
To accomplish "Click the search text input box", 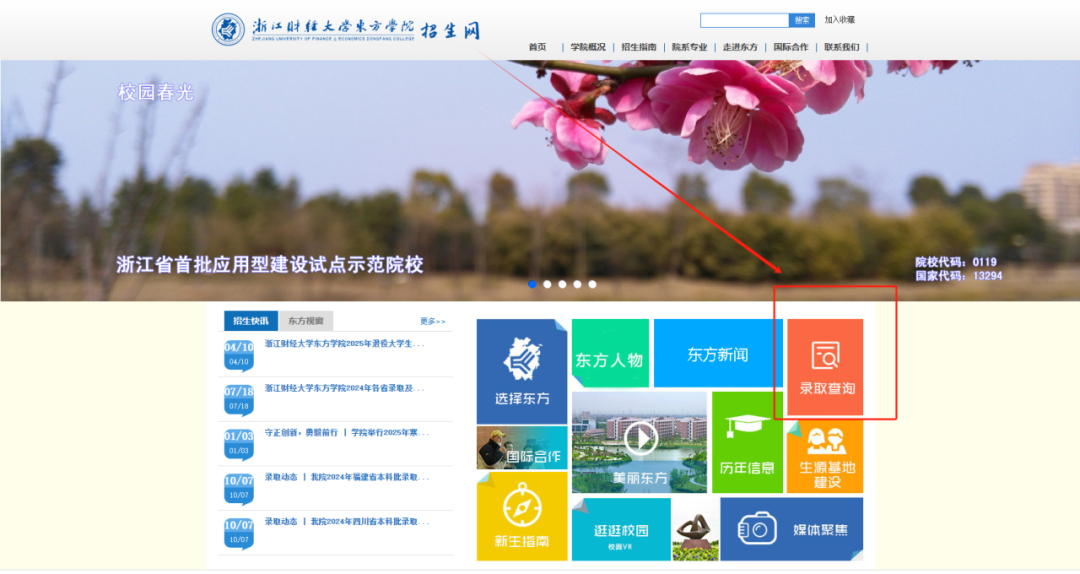I will (744, 20).
